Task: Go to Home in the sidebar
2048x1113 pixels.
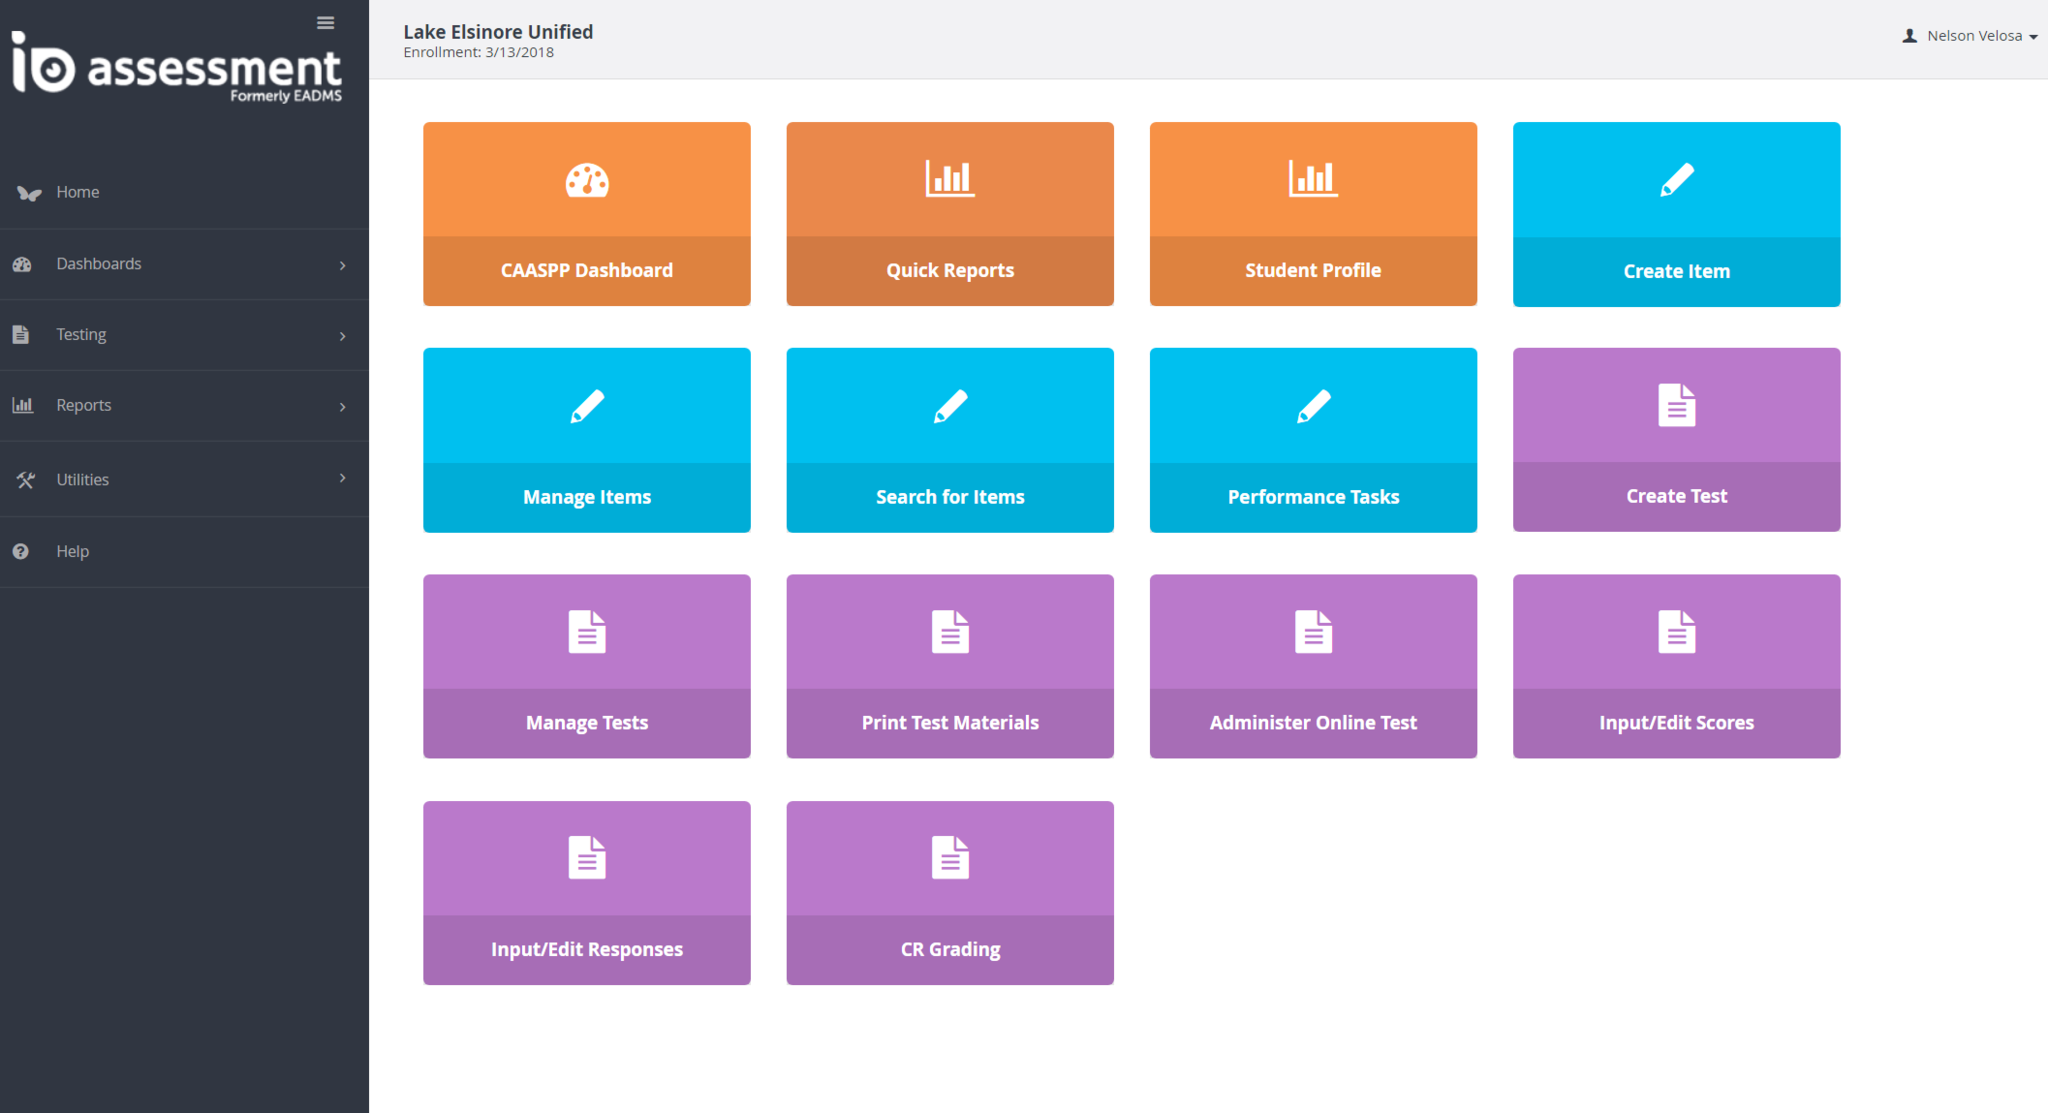Action: (x=78, y=192)
